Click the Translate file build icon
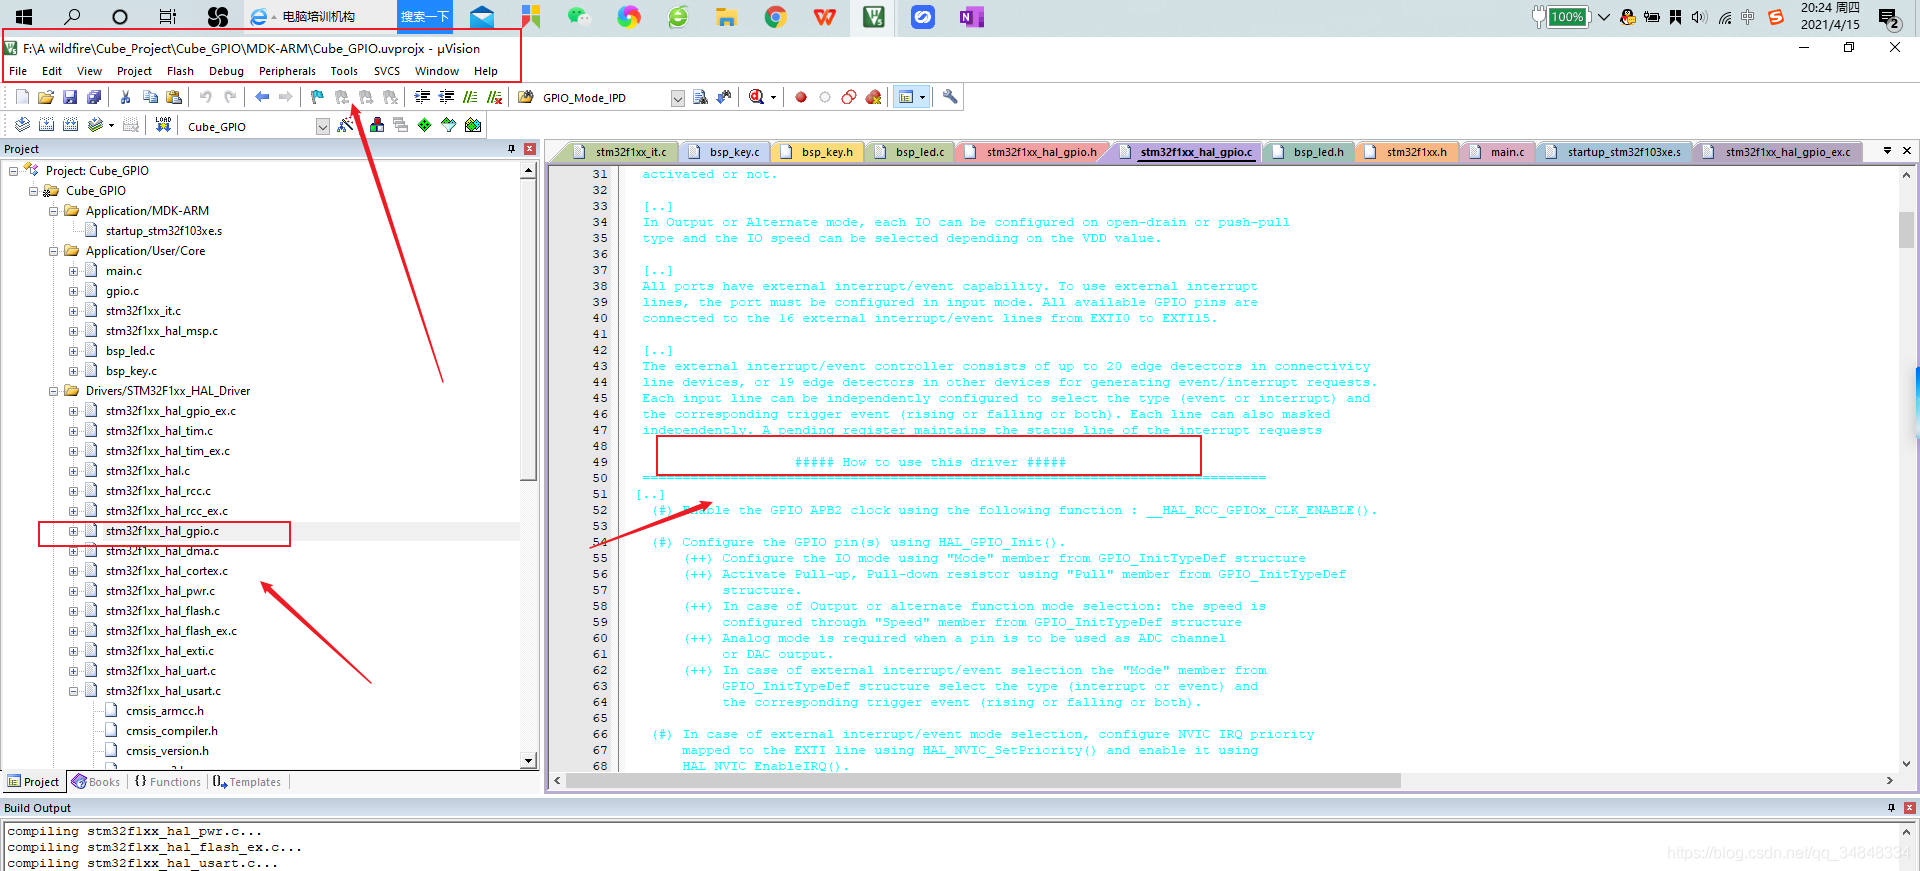The image size is (1920, 871). click(x=22, y=125)
